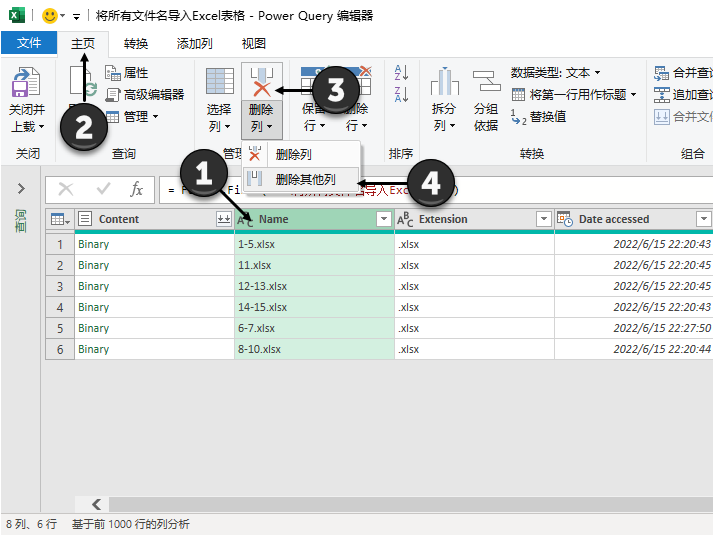This screenshot has height=536, width=713.
Task: Open the Date accessed column filter dropdown
Action: click(x=703, y=219)
